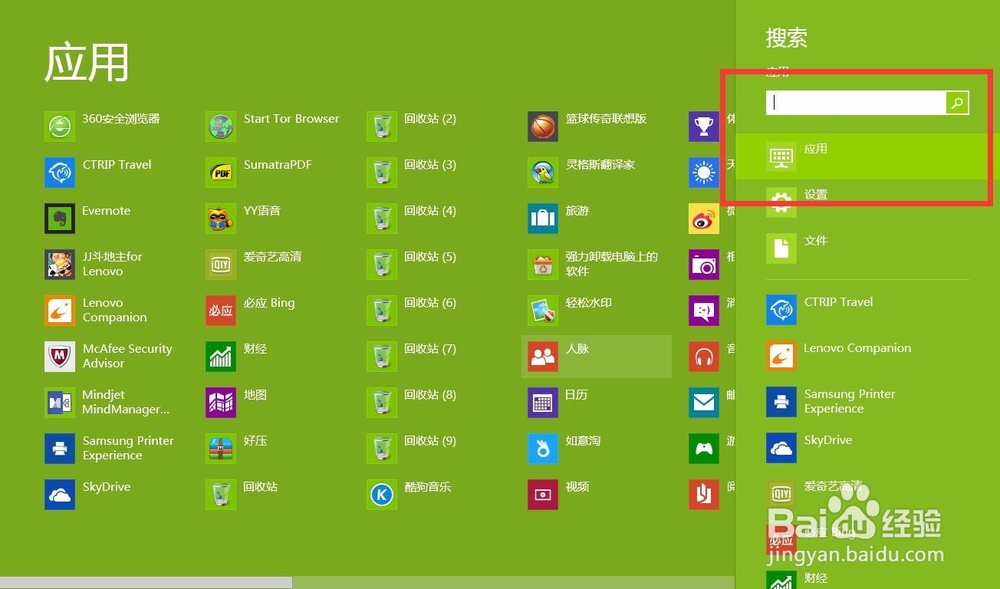This screenshot has width=1000, height=589.
Task: Open Mindjet MindManager app
Action: [x=107, y=402]
